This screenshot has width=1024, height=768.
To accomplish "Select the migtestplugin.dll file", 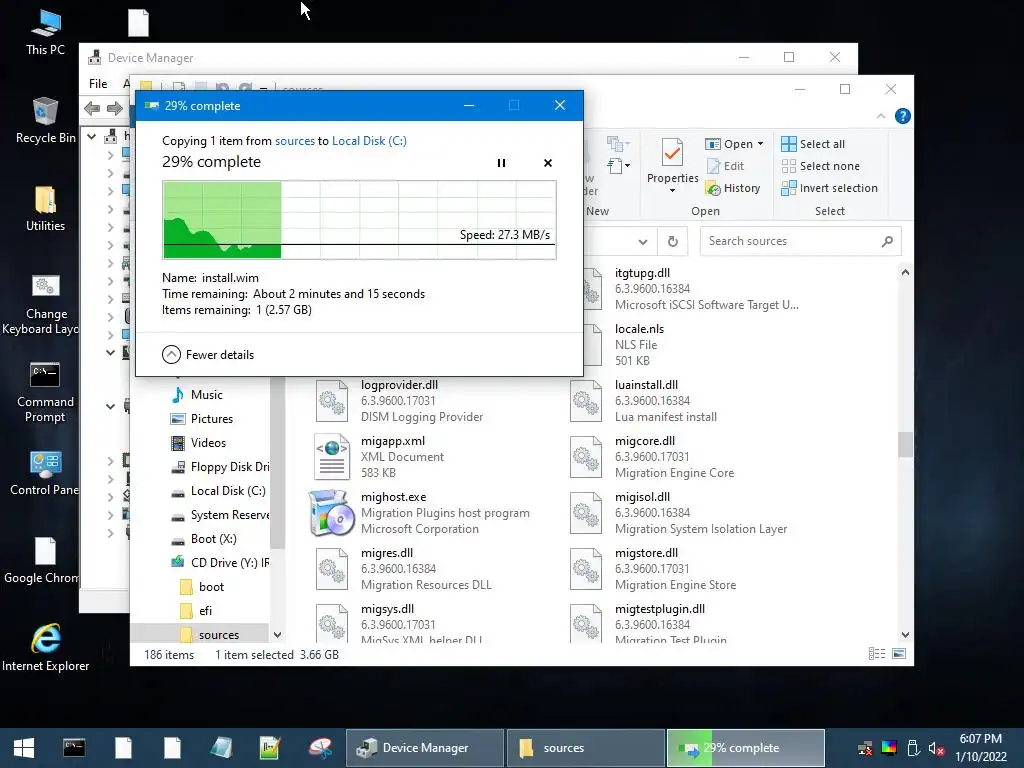I will pyautogui.click(x=650, y=624).
